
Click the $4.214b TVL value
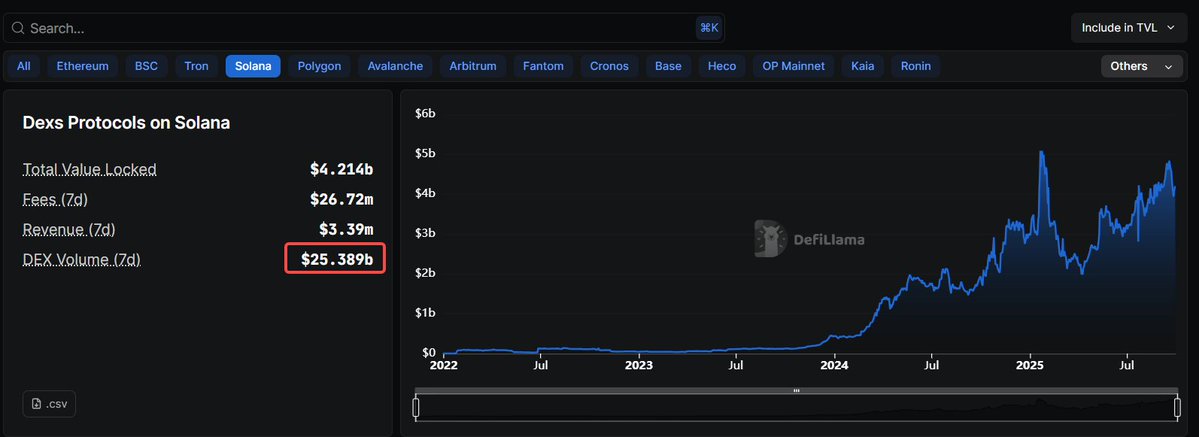click(x=341, y=169)
